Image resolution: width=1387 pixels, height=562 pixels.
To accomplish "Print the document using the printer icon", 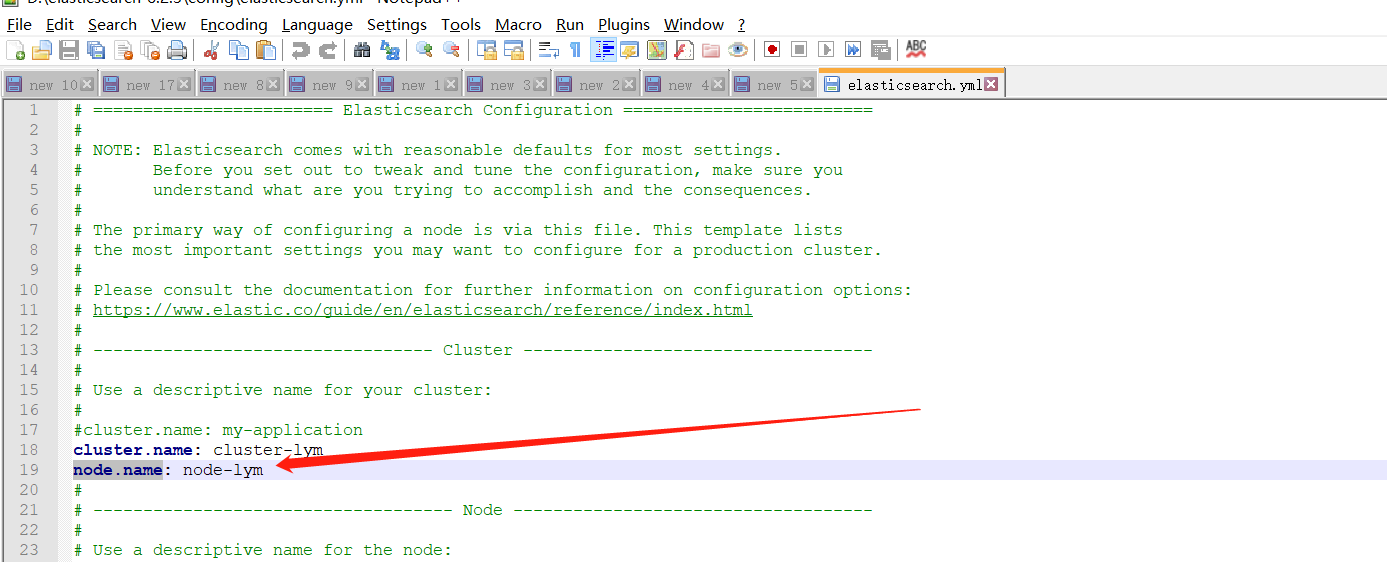I will pos(177,49).
